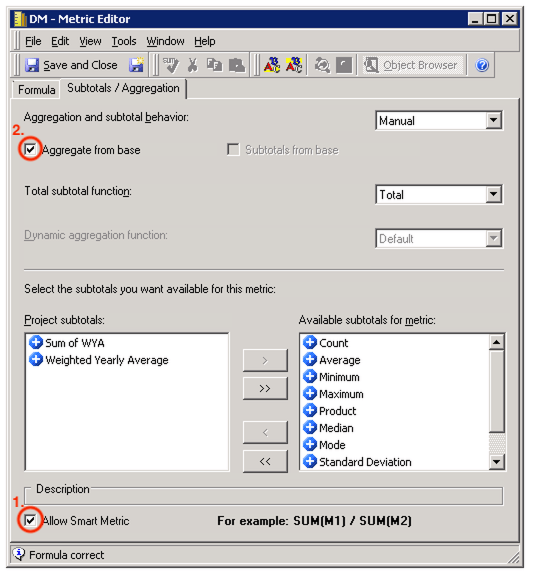533x574 pixels.
Task: Select the Median subtotal
Action: (328, 428)
